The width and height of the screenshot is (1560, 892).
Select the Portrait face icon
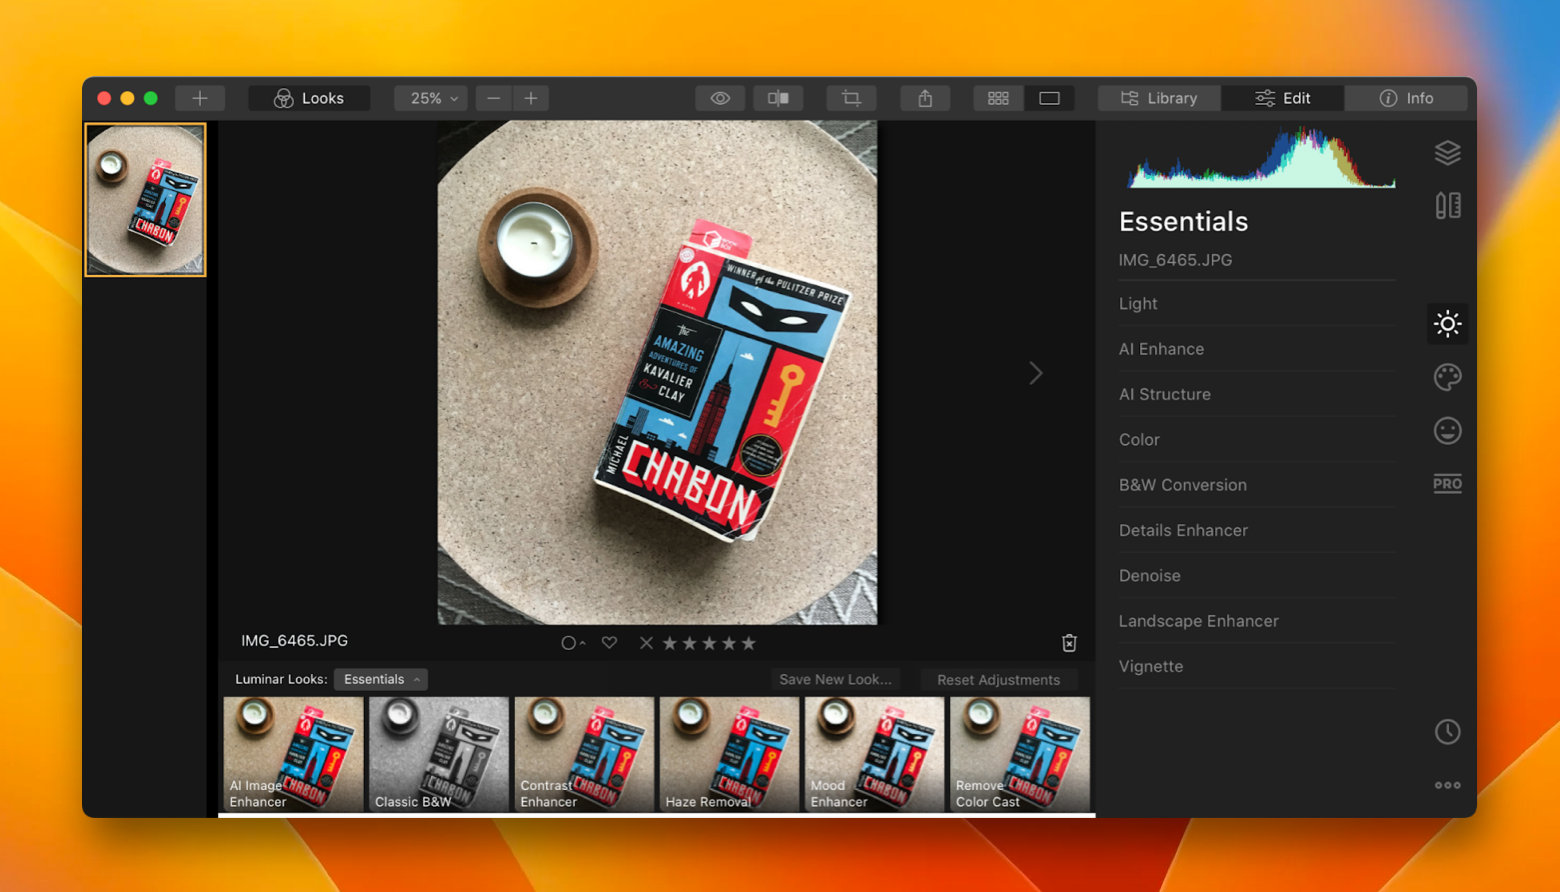pyautogui.click(x=1447, y=431)
